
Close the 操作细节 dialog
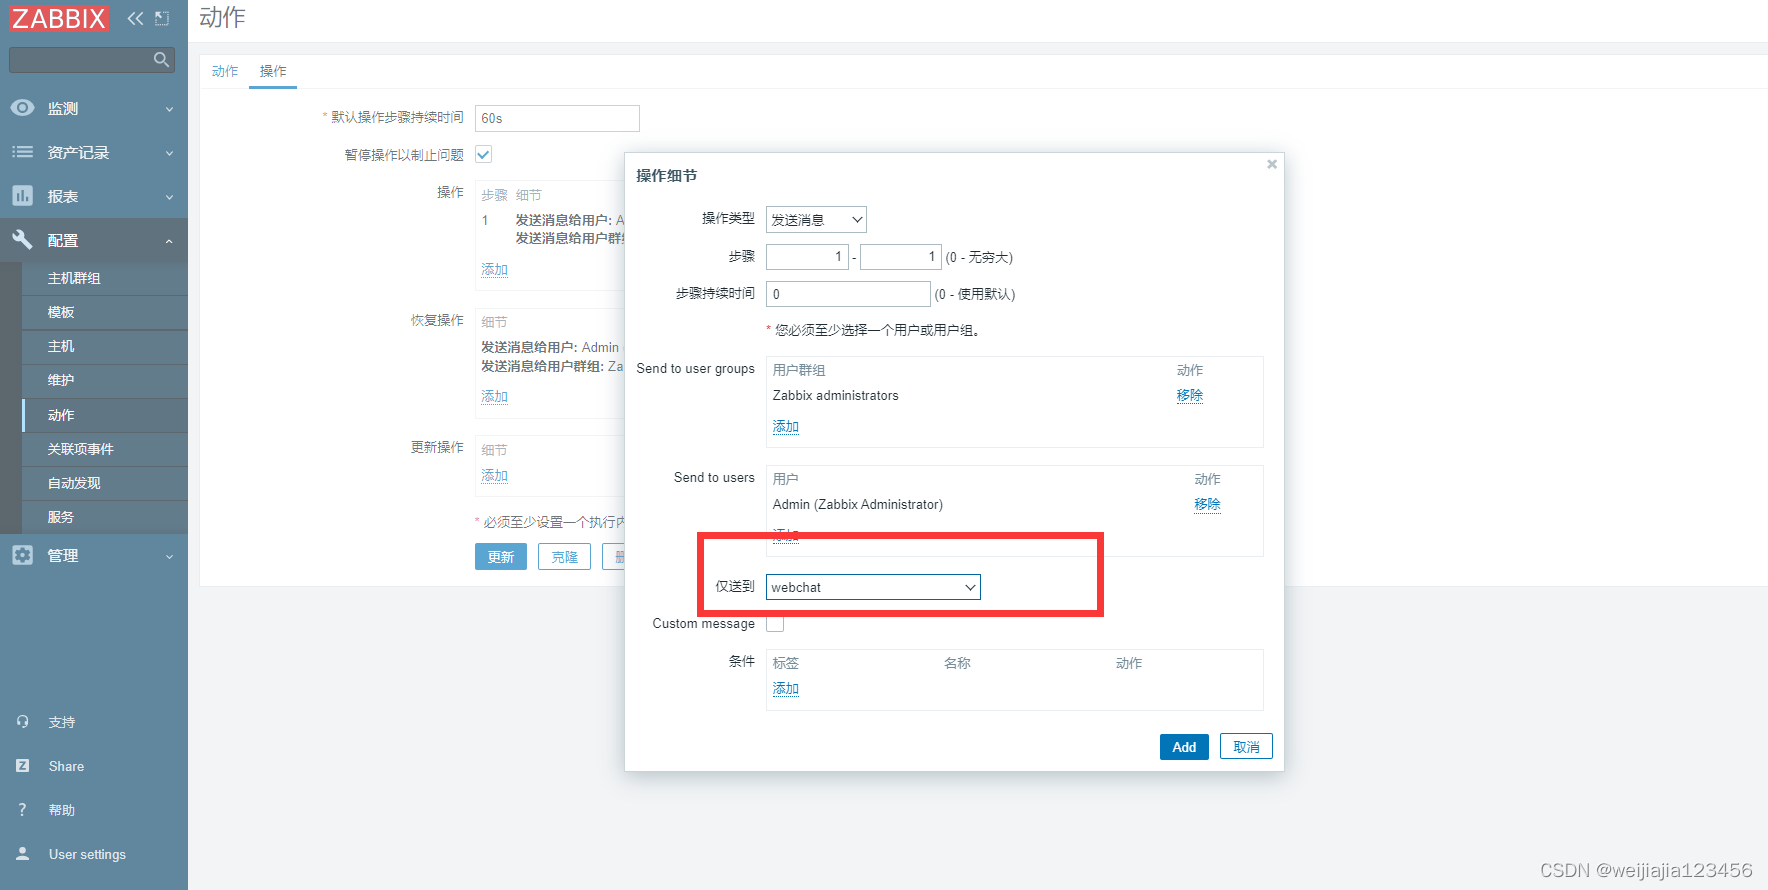point(1272,164)
